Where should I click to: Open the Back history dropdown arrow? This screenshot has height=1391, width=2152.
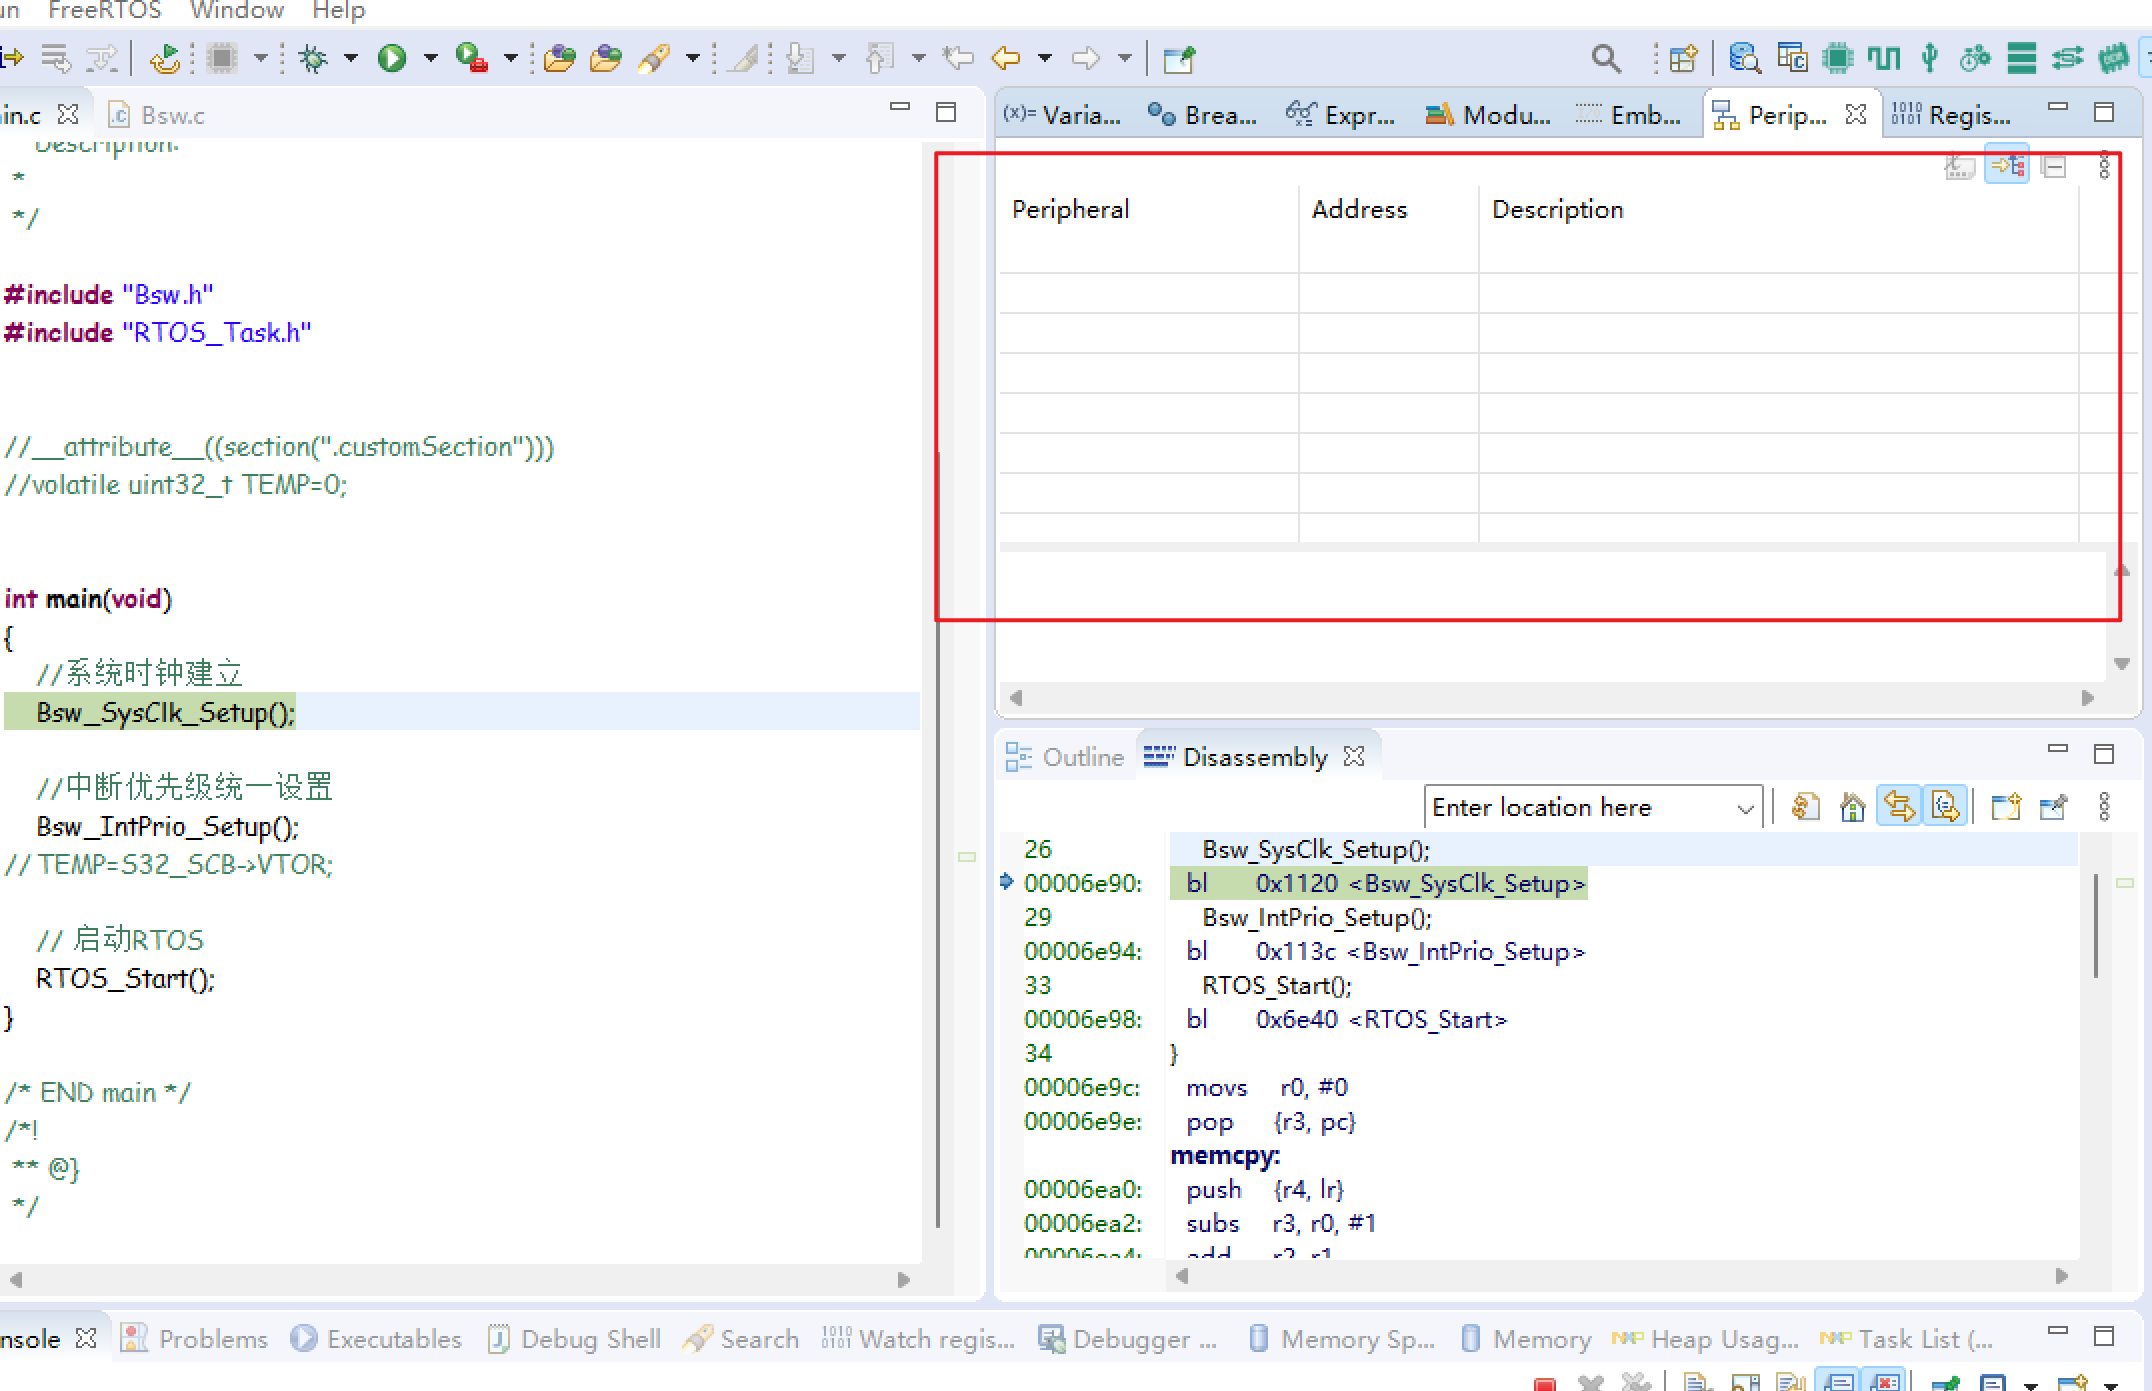[x=1045, y=59]
